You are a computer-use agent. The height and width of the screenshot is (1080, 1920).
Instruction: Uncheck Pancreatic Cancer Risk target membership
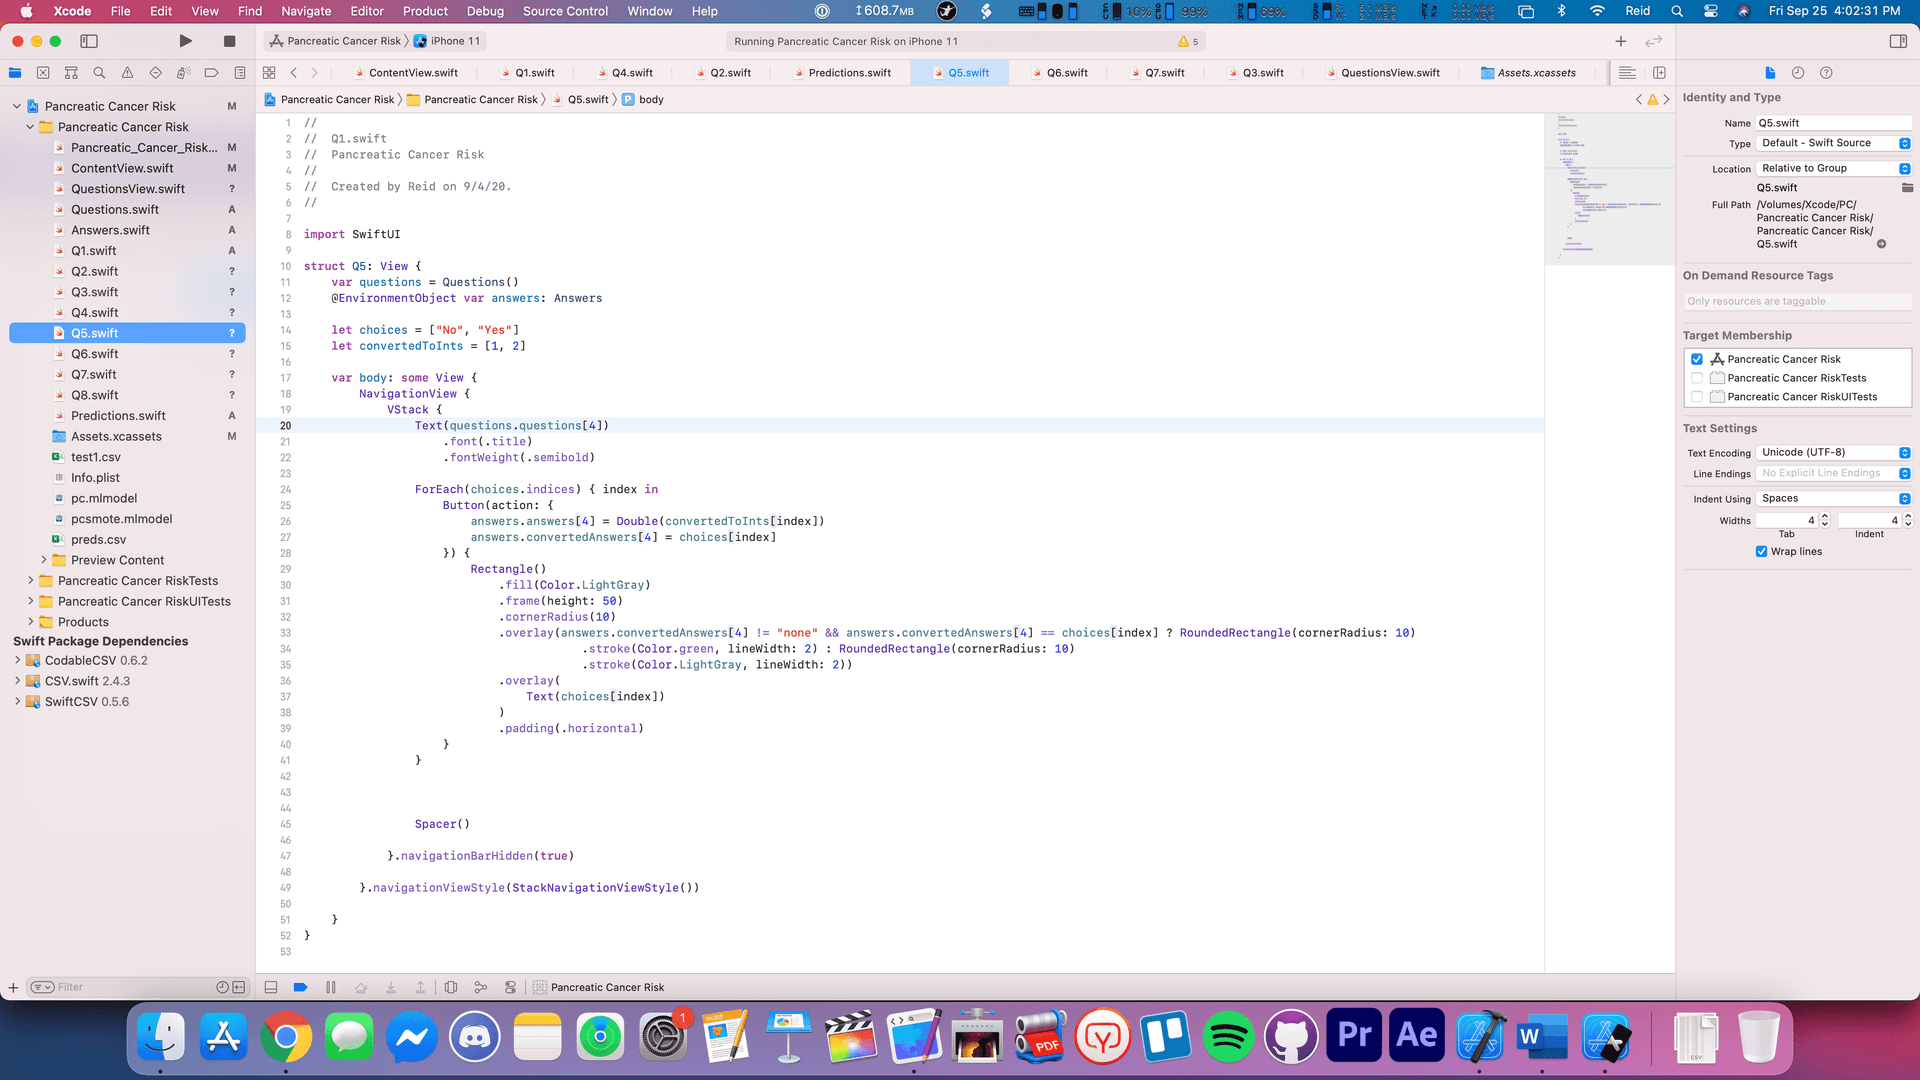pos(1697,359)
